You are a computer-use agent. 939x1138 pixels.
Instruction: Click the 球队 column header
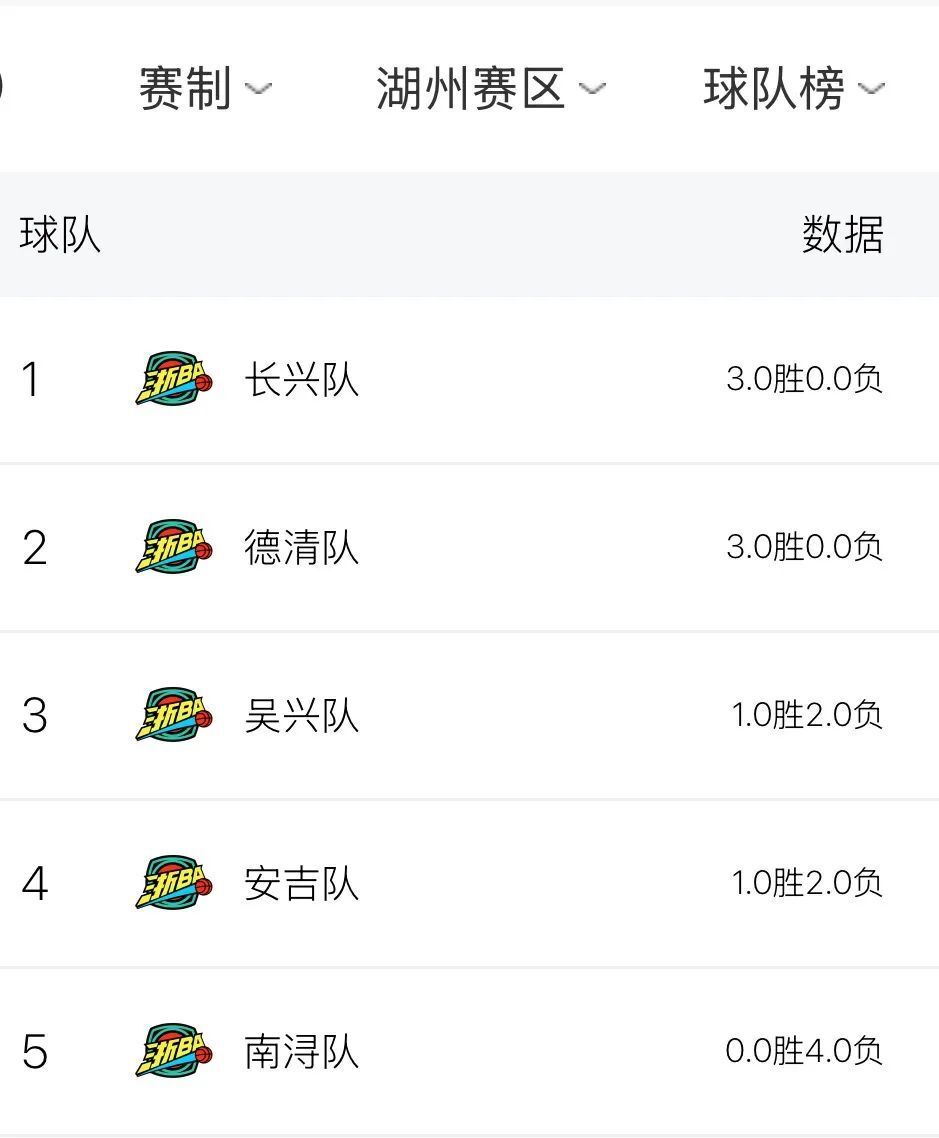(60, 234)
